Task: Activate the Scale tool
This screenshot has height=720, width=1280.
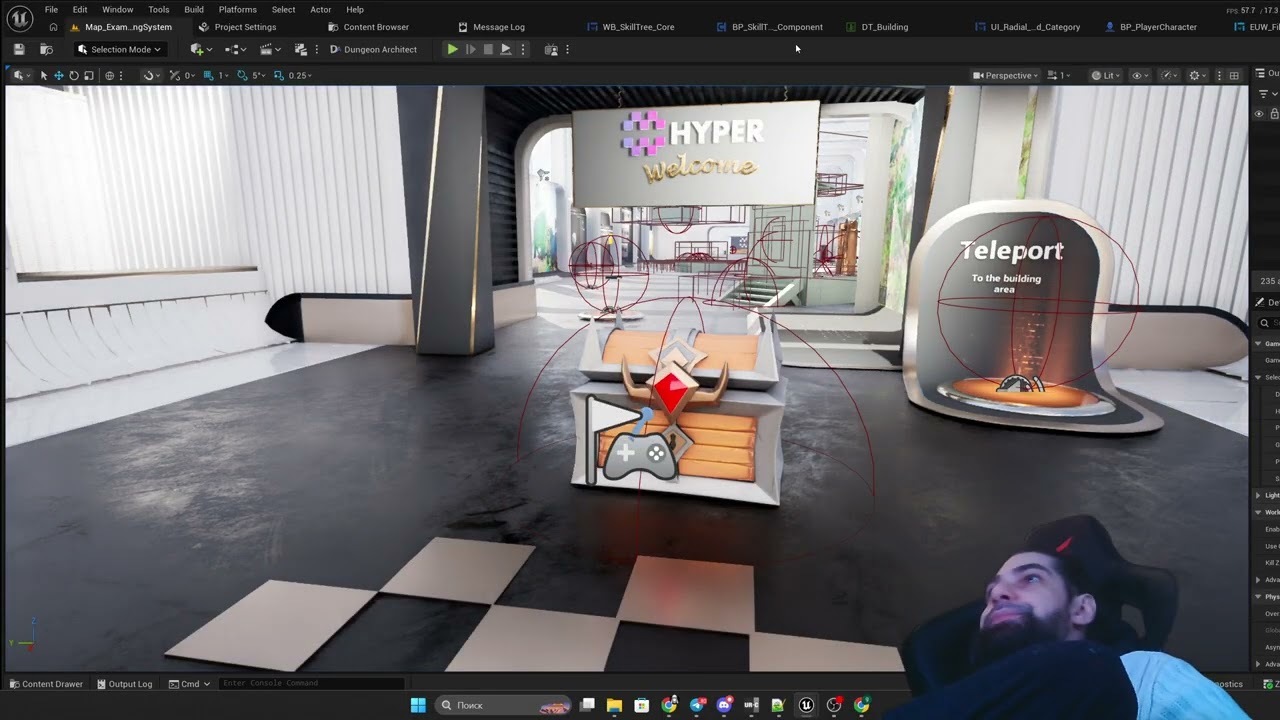Action: (88, 75)
